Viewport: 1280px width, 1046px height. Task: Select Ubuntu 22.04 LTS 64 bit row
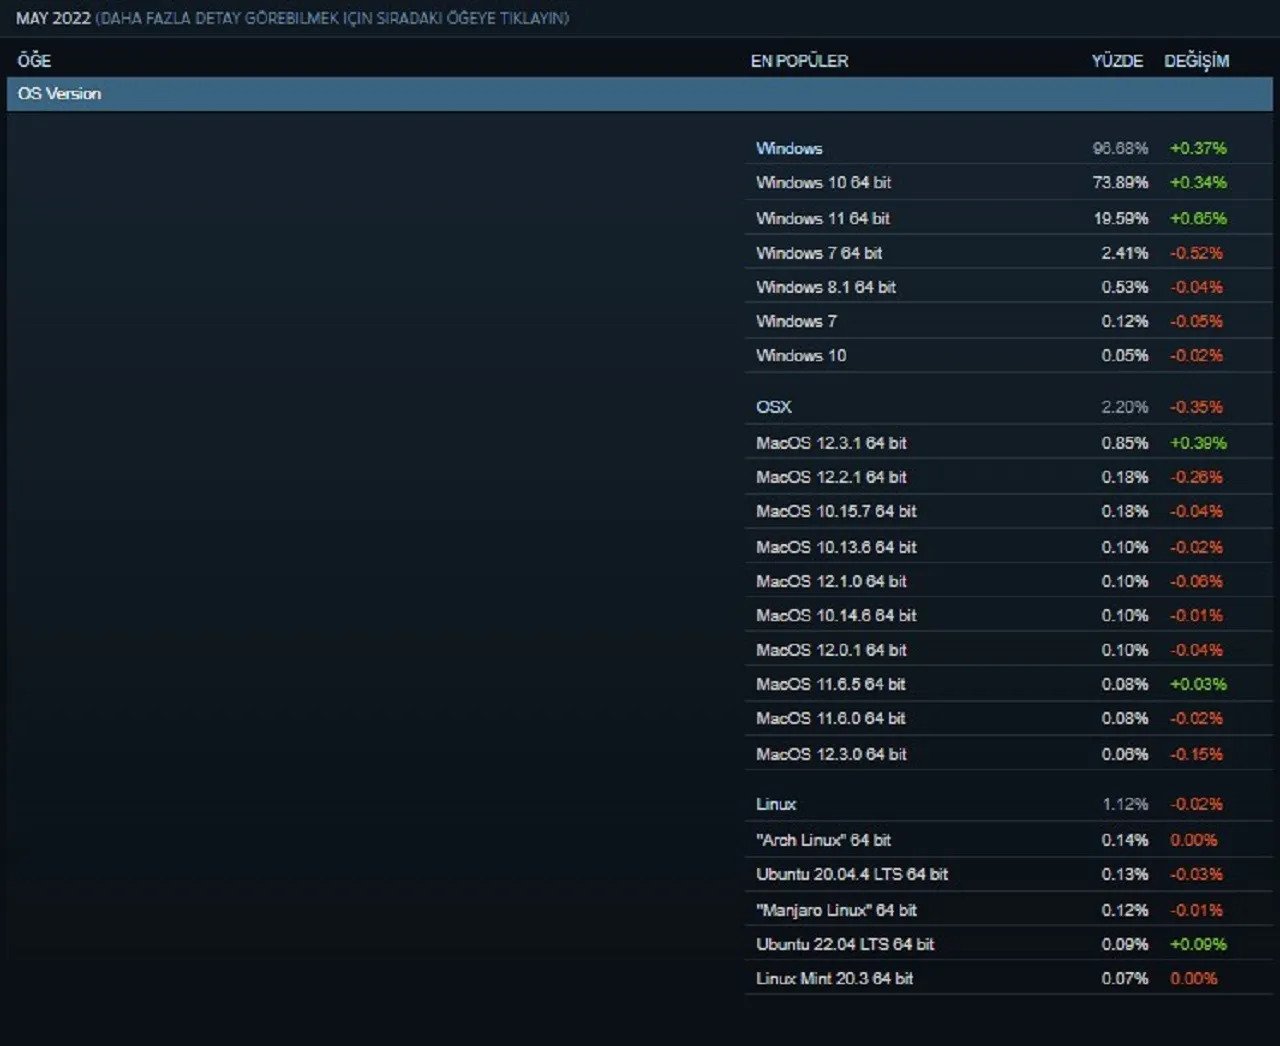click(x=1008, y=944)
